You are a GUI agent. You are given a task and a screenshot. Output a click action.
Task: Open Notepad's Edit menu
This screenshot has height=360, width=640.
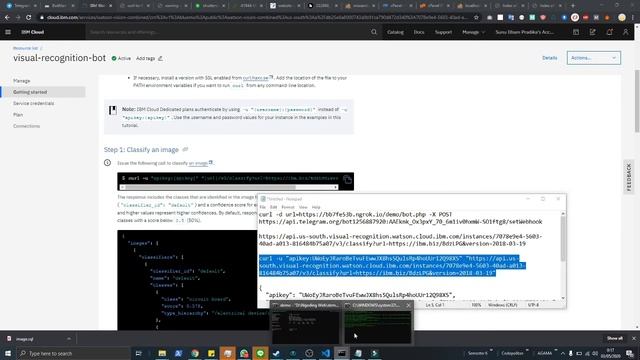273,207
